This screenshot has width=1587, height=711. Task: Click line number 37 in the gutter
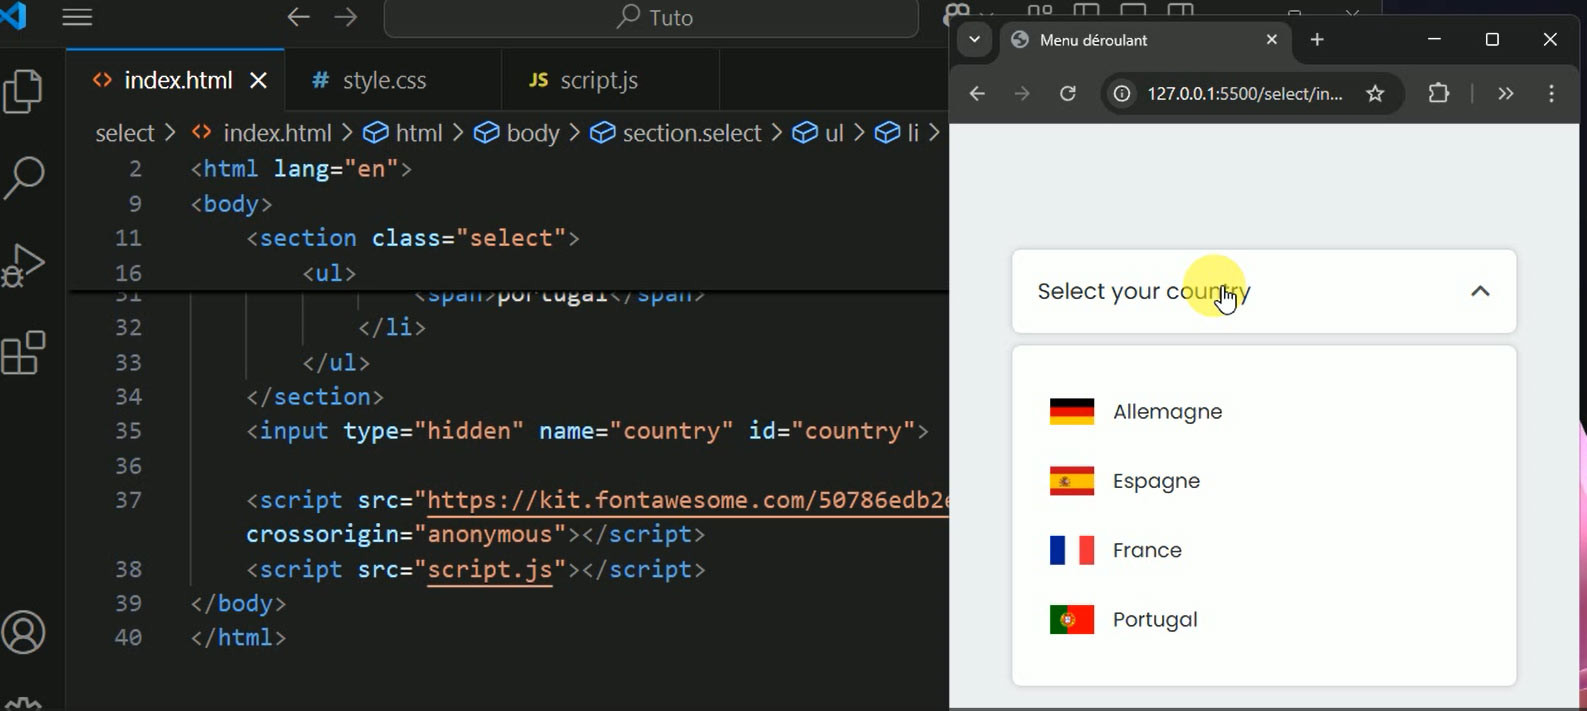pyautogui.click(x=128, y=500)
